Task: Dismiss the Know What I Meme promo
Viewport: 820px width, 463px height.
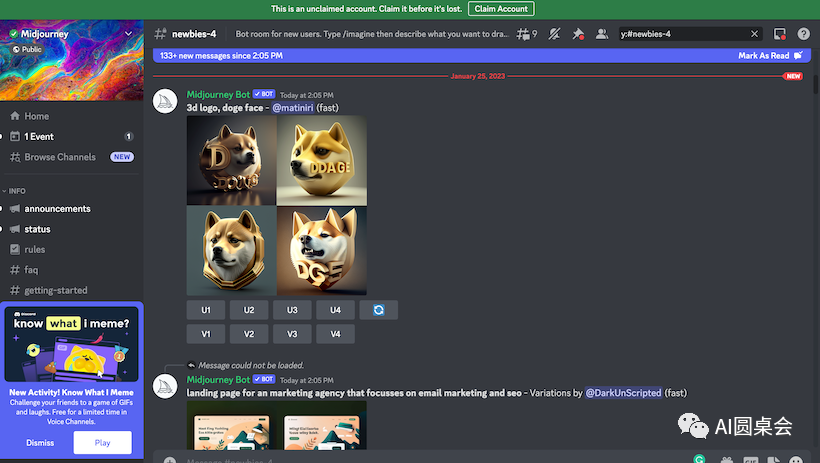Action: [x=40, y=443]
